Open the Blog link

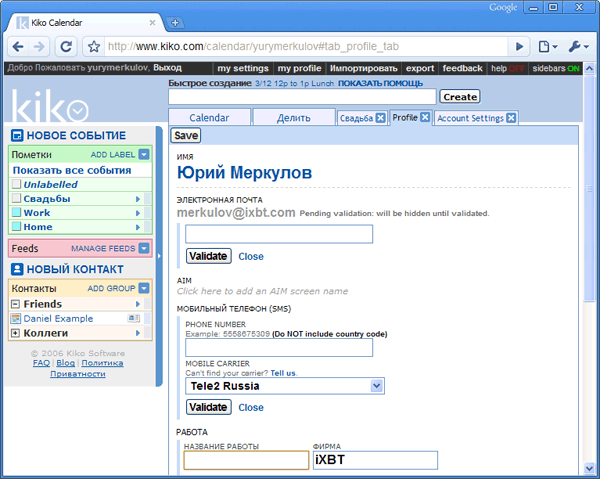(65, 363)
